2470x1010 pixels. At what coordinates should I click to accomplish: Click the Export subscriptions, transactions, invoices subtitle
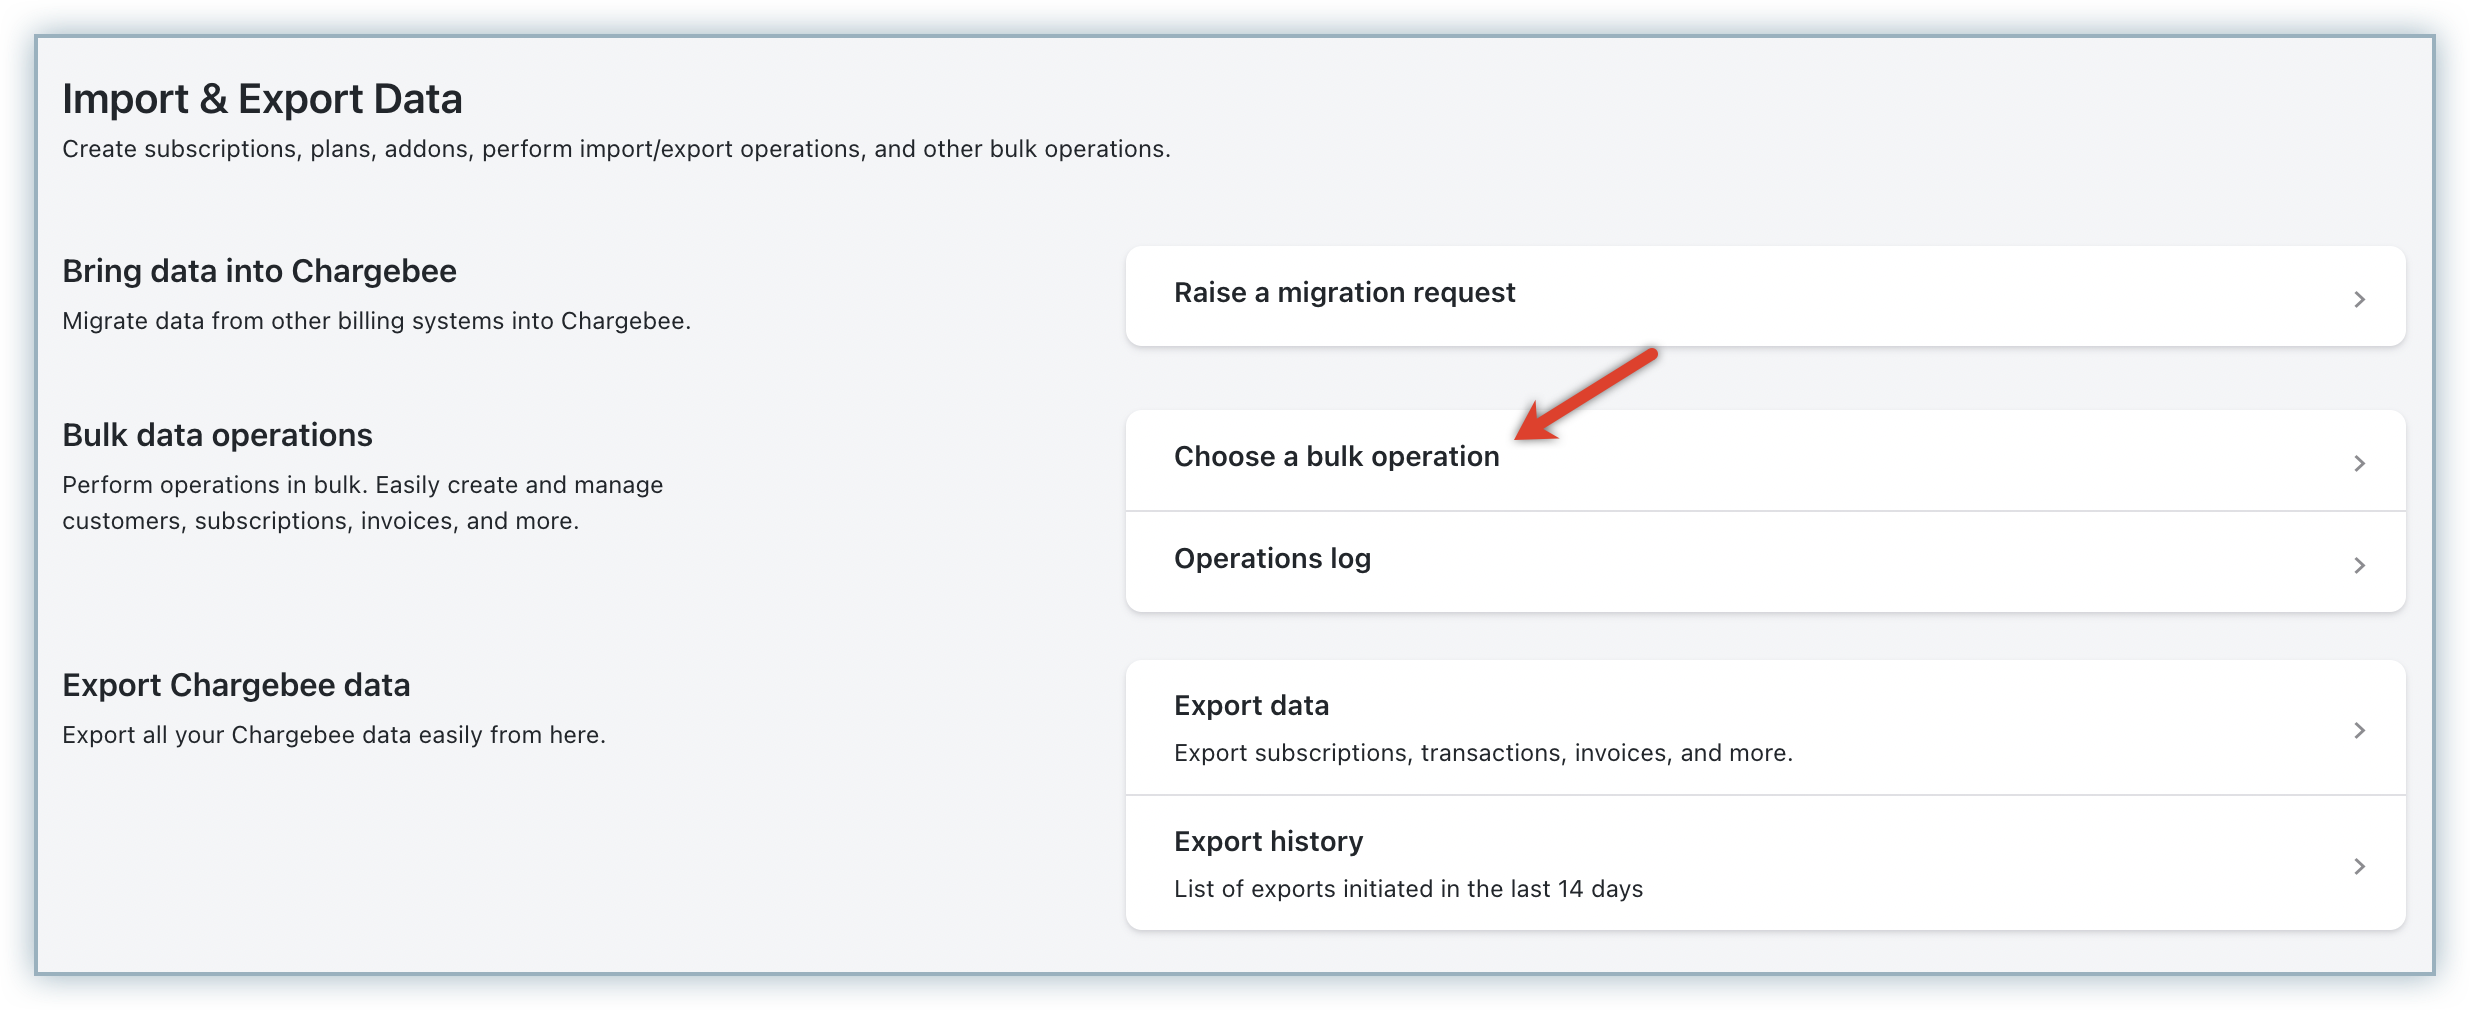pos(1483,753)
